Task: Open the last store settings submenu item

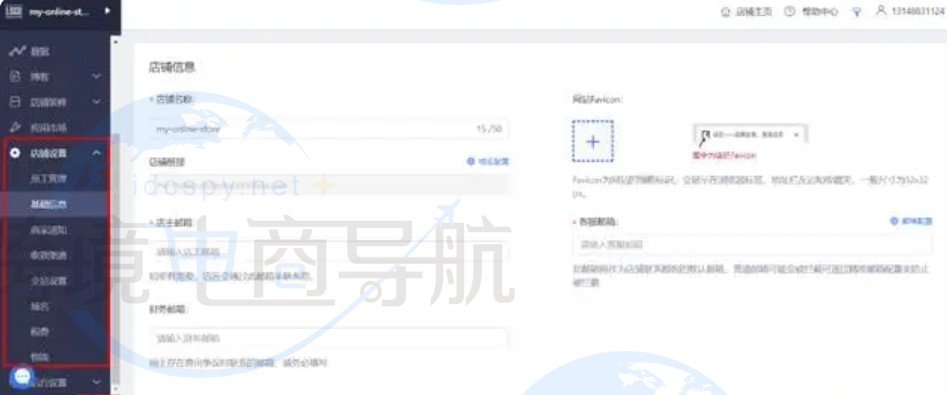Action: [x=39, y=357]
